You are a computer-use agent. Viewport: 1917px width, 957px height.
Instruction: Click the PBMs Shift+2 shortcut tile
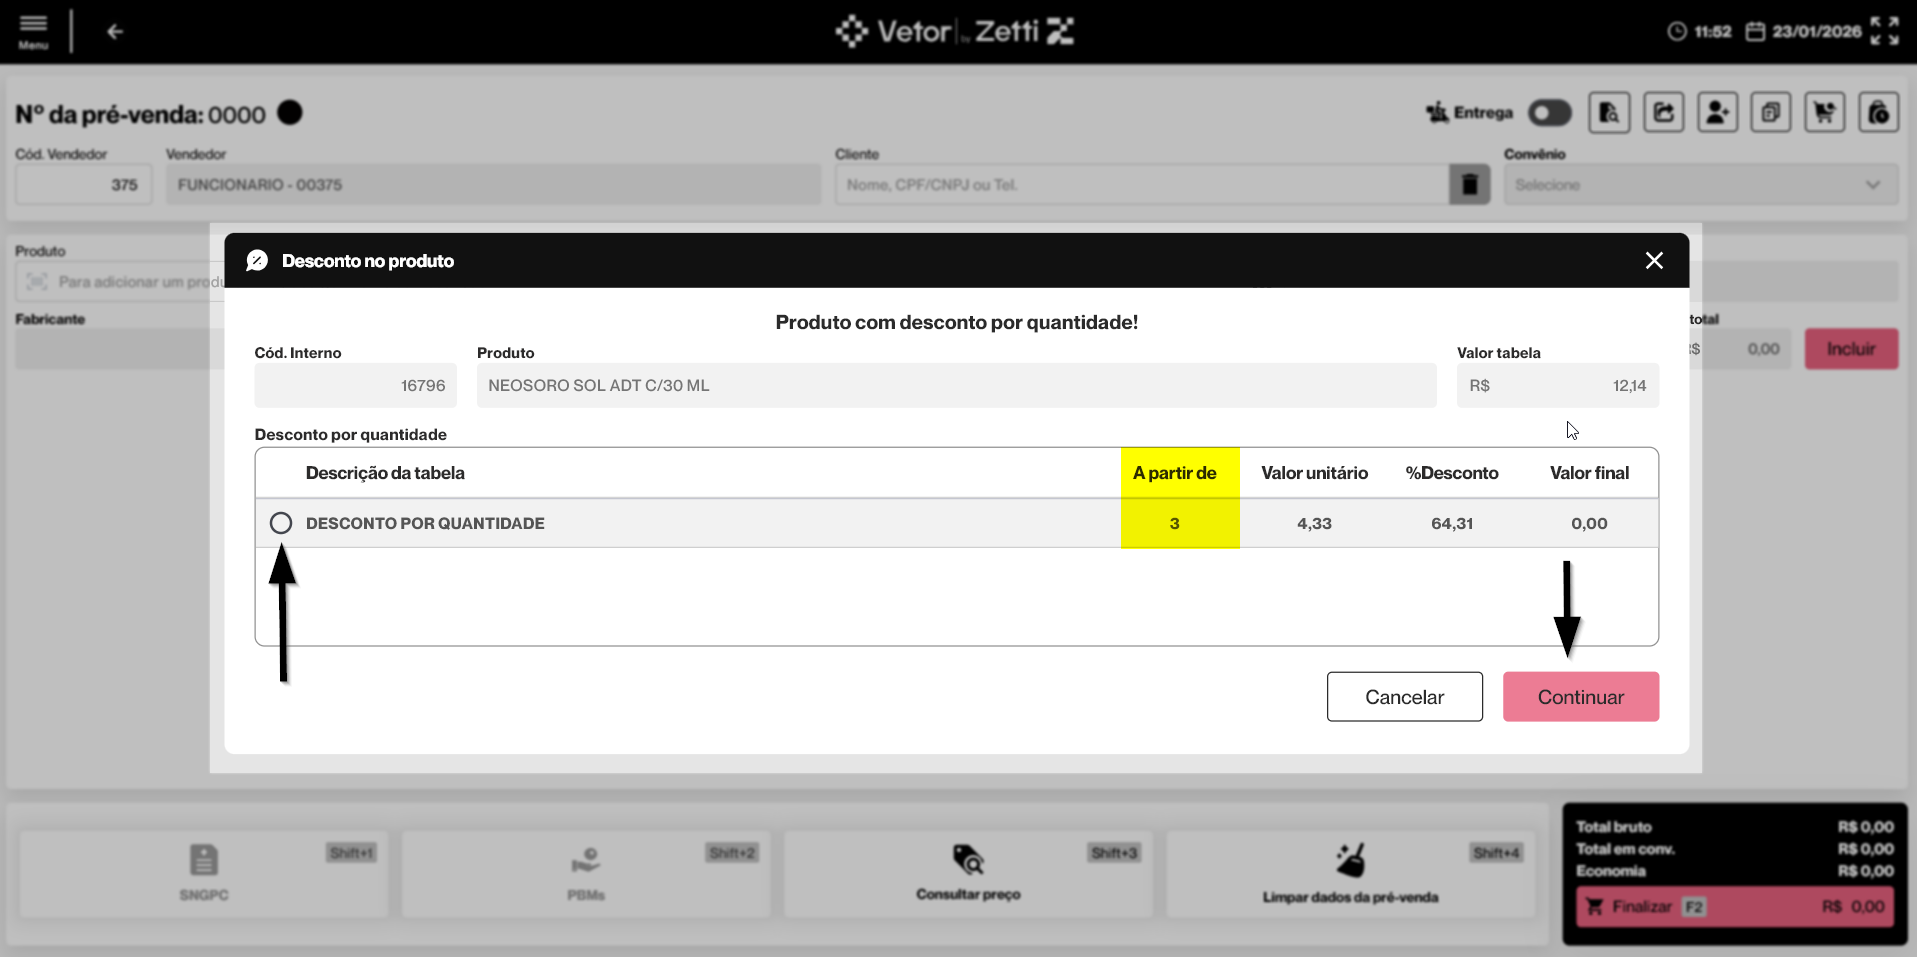pos(586,874)
